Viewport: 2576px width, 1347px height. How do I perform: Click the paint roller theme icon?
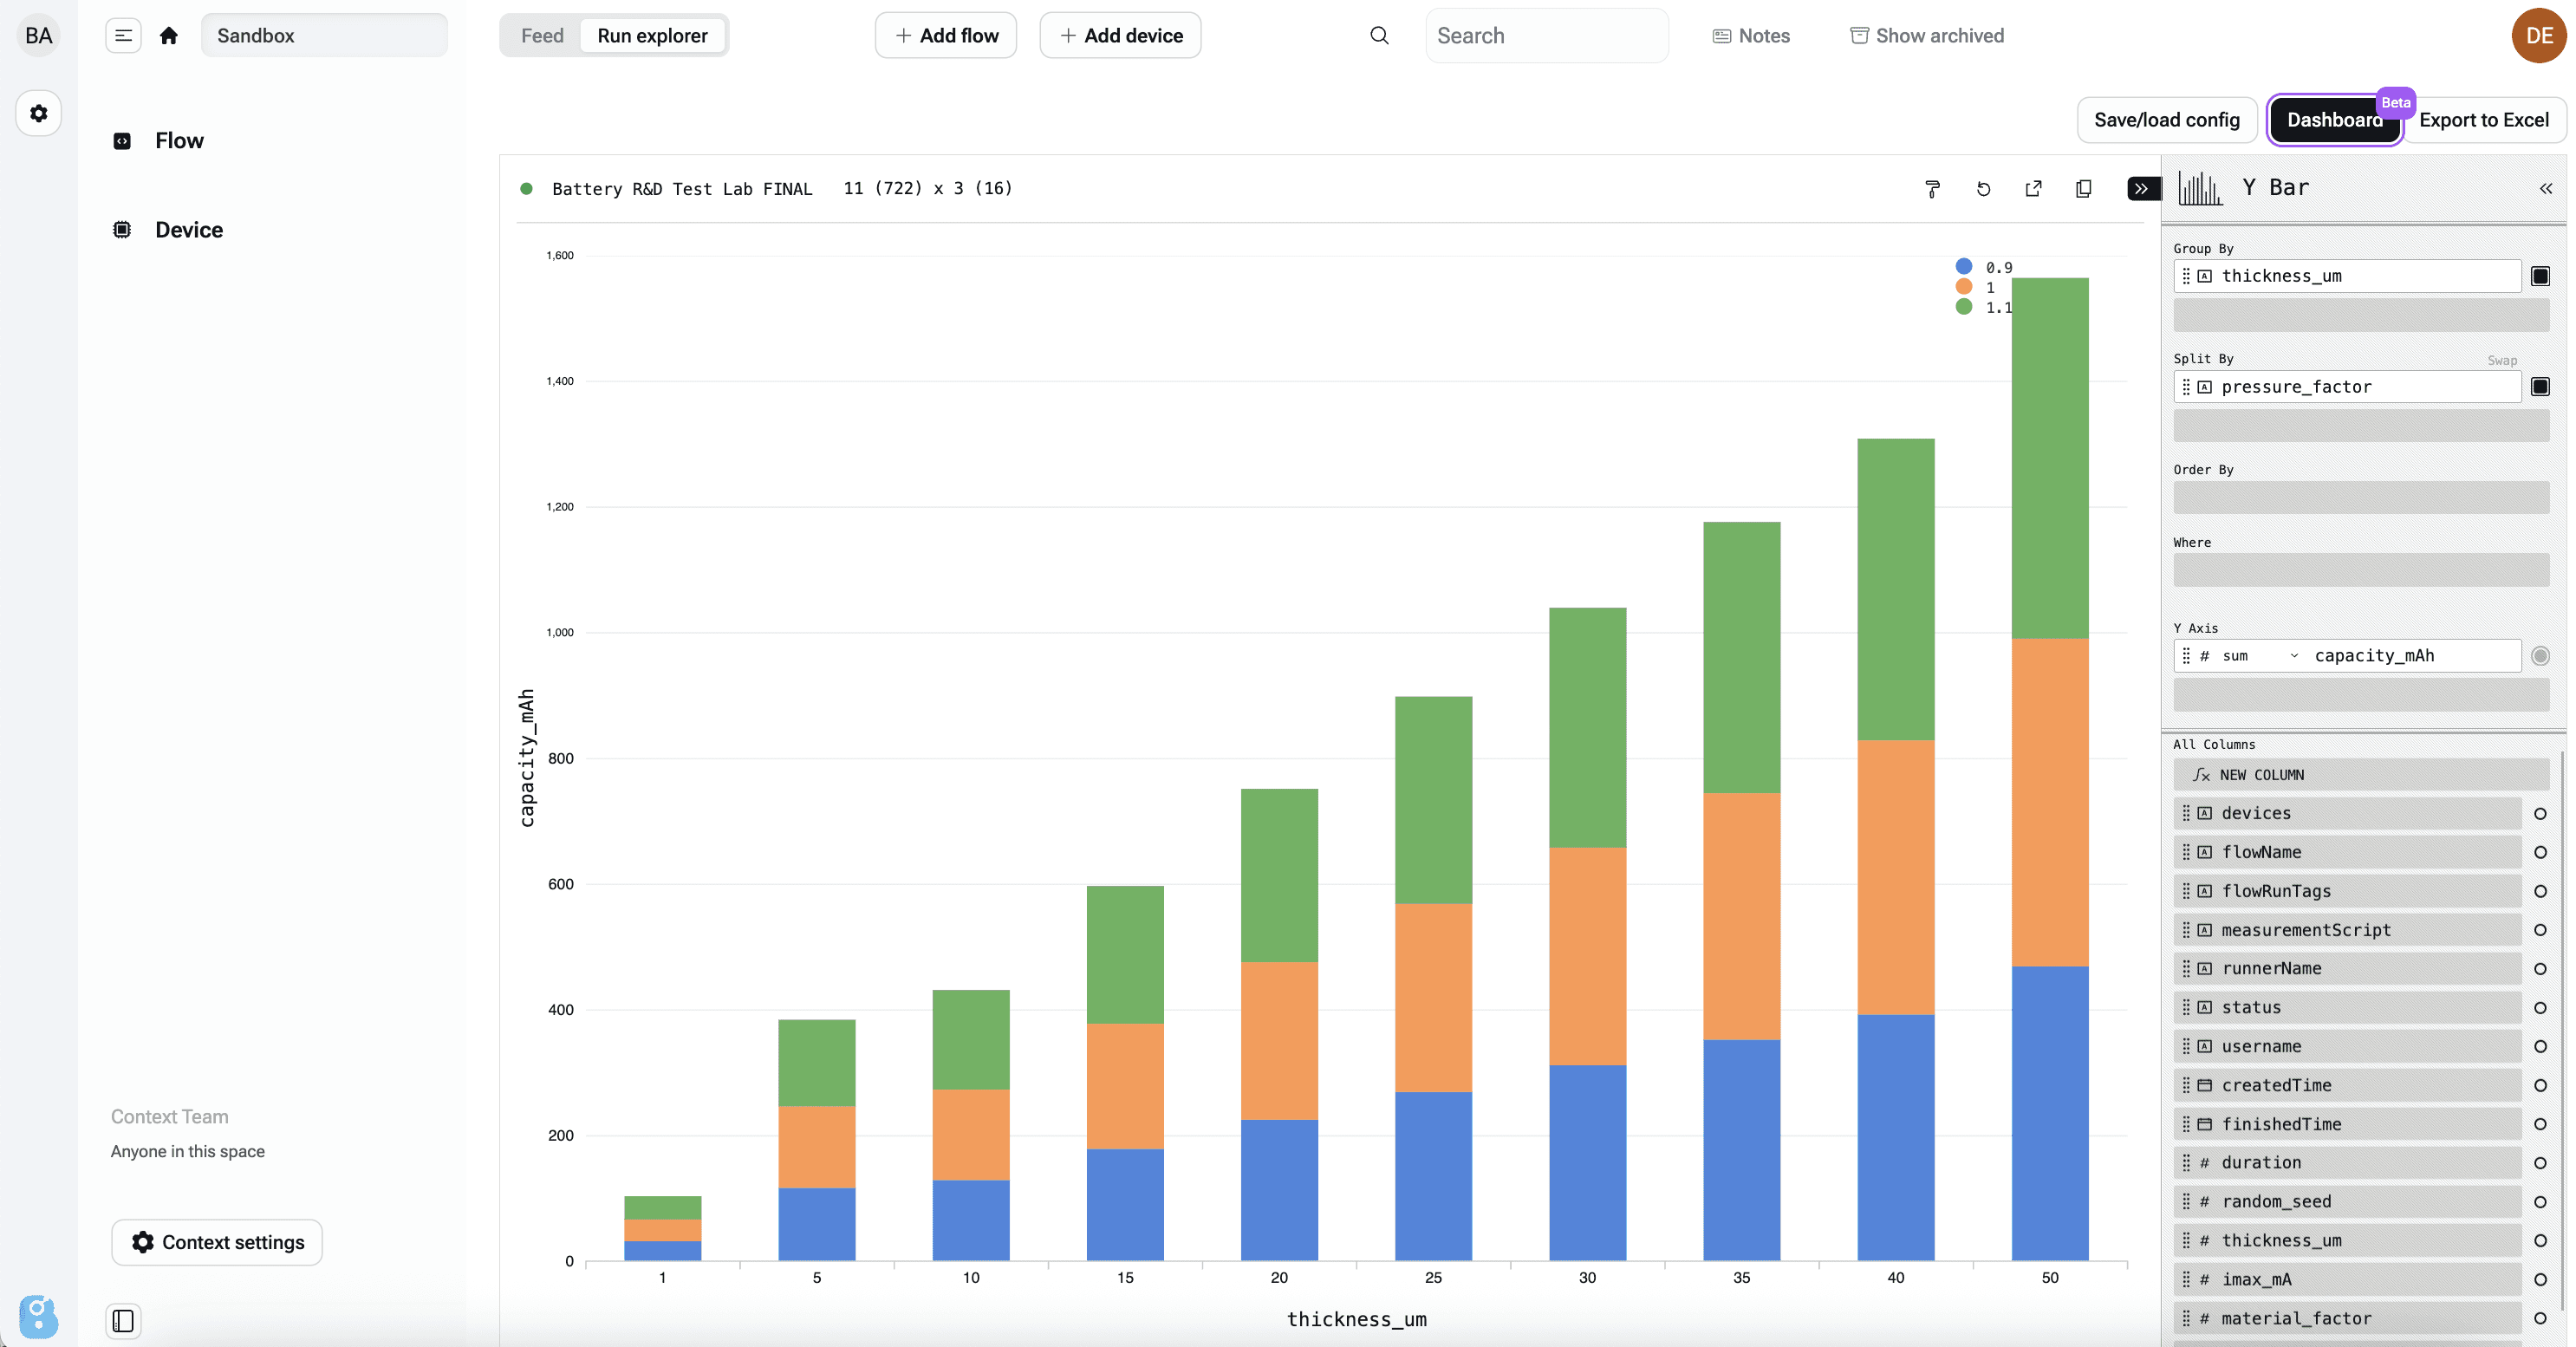coord(1932,189)
